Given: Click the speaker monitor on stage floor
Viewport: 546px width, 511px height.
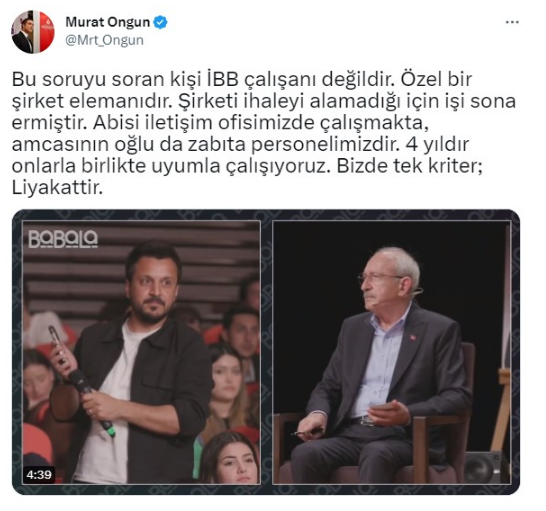Looking at the screenshot, I should 486,468.
